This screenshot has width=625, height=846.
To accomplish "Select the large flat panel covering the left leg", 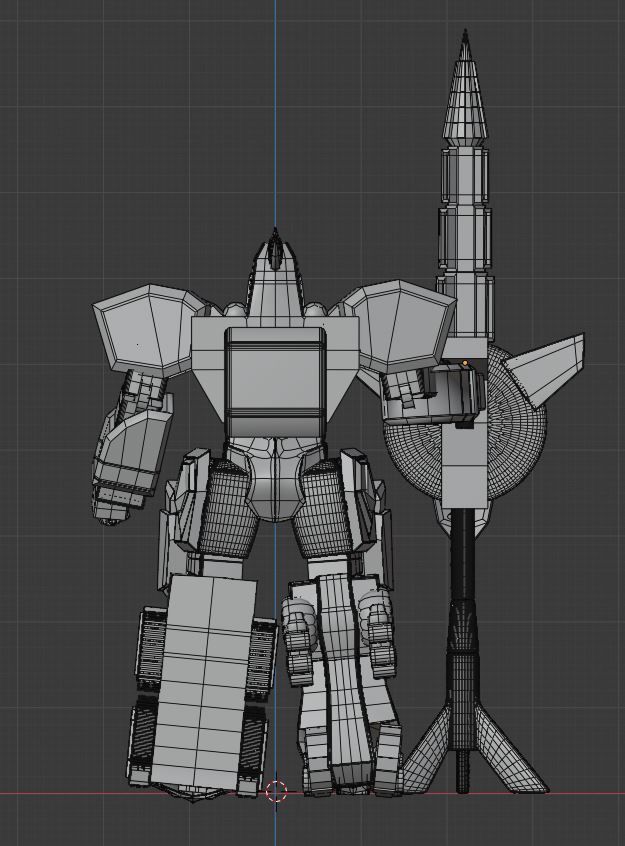I will [x=204, y=681].
